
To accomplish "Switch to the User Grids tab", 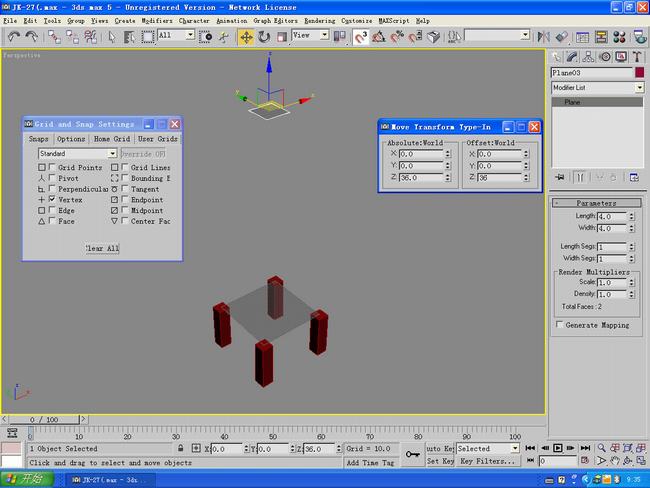I will (158, 139).
